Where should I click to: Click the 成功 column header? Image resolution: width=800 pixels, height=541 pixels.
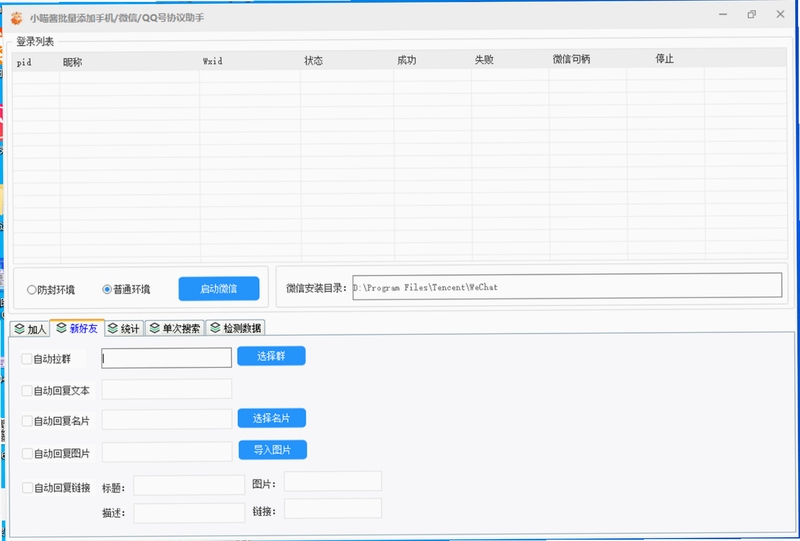point(407,60)
